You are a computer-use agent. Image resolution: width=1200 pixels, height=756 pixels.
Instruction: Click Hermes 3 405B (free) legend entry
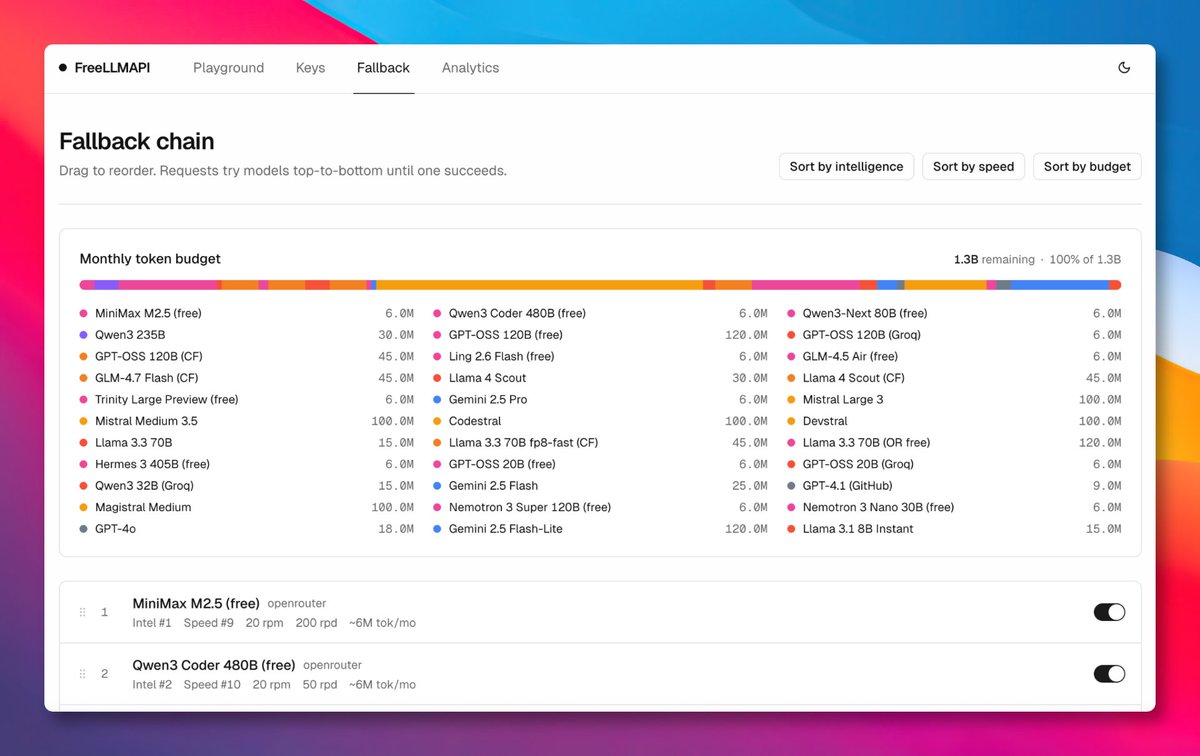pos(153,464)
